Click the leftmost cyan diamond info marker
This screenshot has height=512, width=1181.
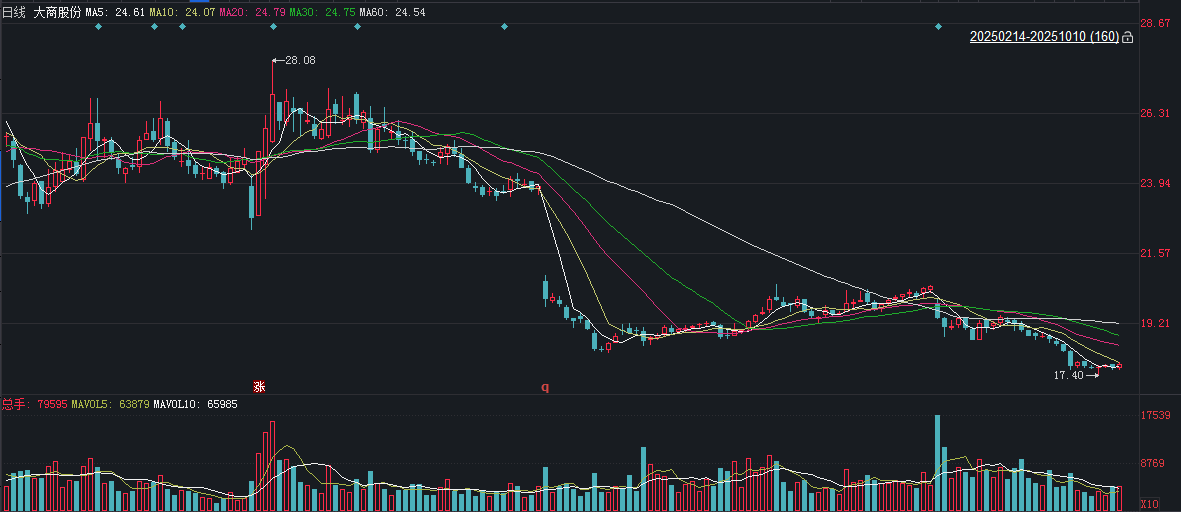(98, 26)
